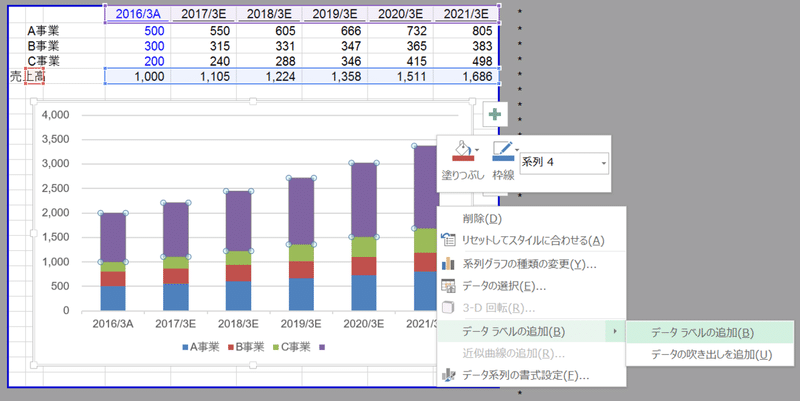Open the 枠線 outline dropdown arrow
The image size is (800, 401).
517,150
